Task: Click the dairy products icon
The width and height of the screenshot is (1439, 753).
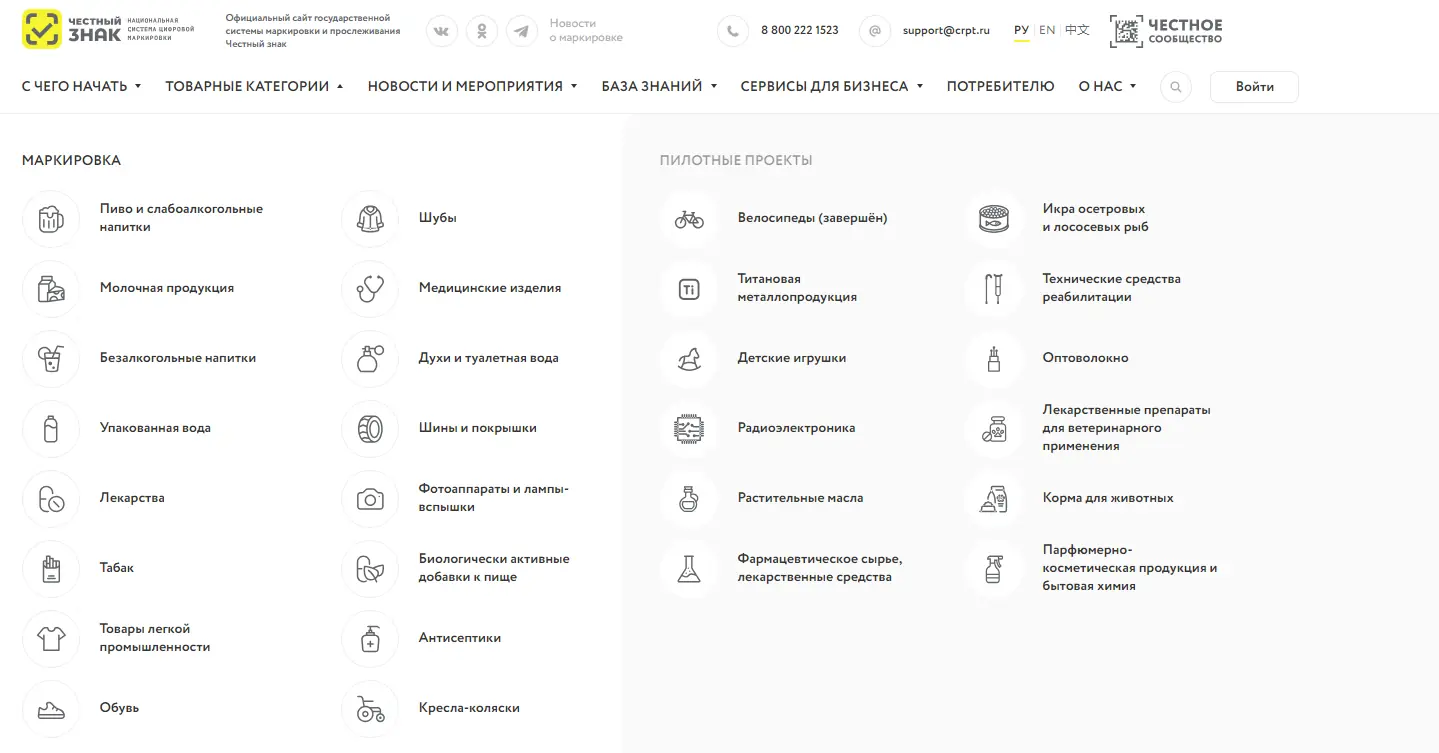Action: point(51,289)
